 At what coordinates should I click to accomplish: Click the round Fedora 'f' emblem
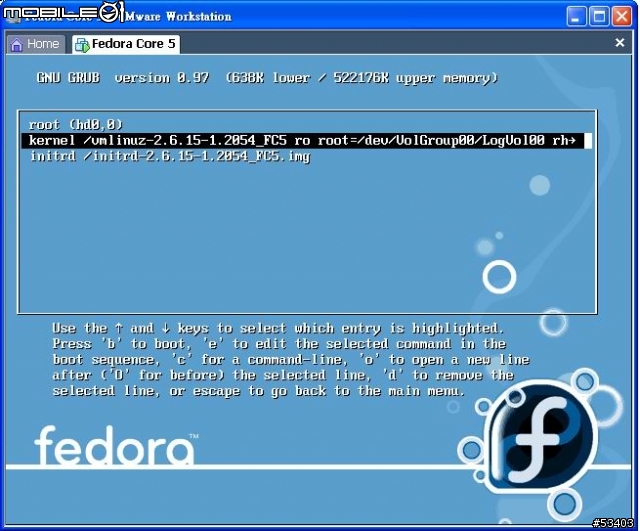(542, 438)
